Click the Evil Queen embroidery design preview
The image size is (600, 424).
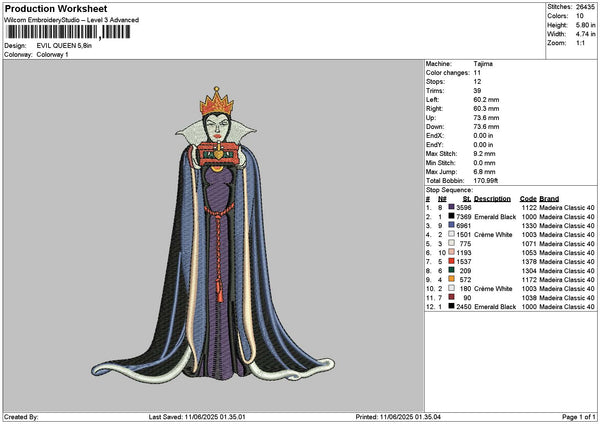[213, 234]
